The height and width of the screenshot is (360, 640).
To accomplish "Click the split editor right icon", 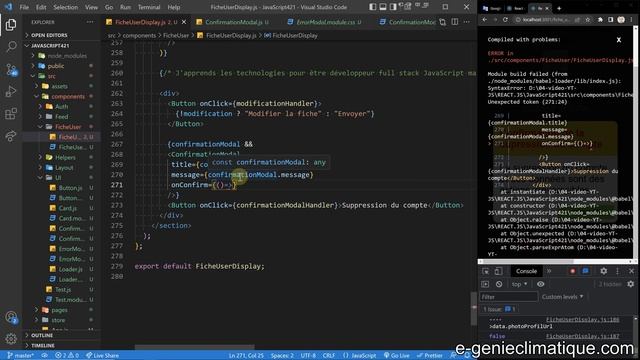I will [x=455, y=22].
